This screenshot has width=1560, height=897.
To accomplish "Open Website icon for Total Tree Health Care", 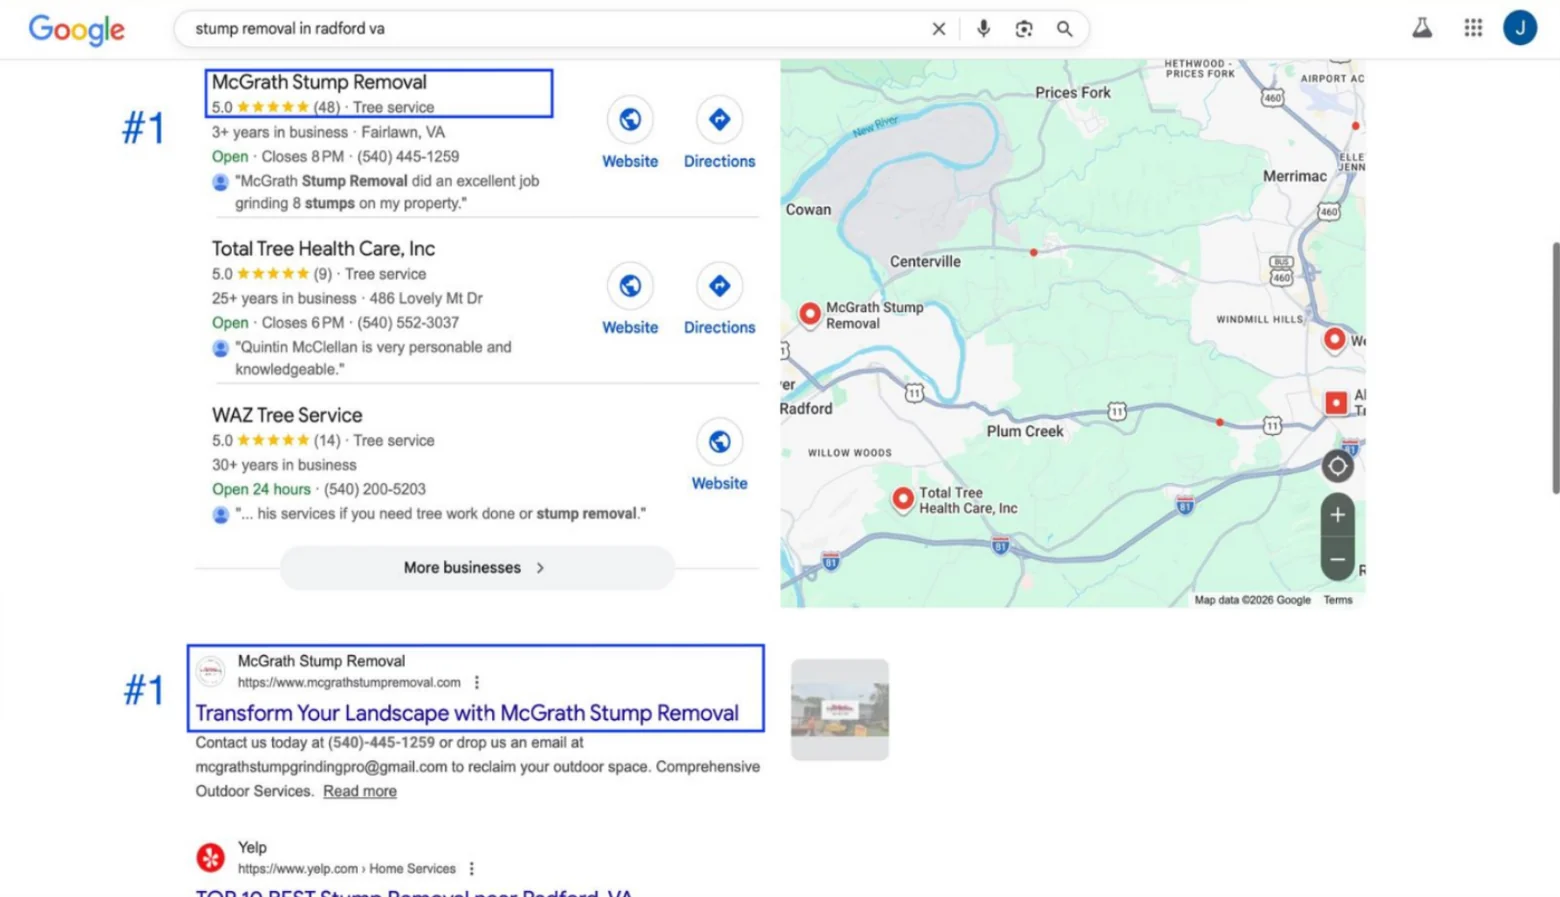I will pyautogui.click(x=630, y=286).
